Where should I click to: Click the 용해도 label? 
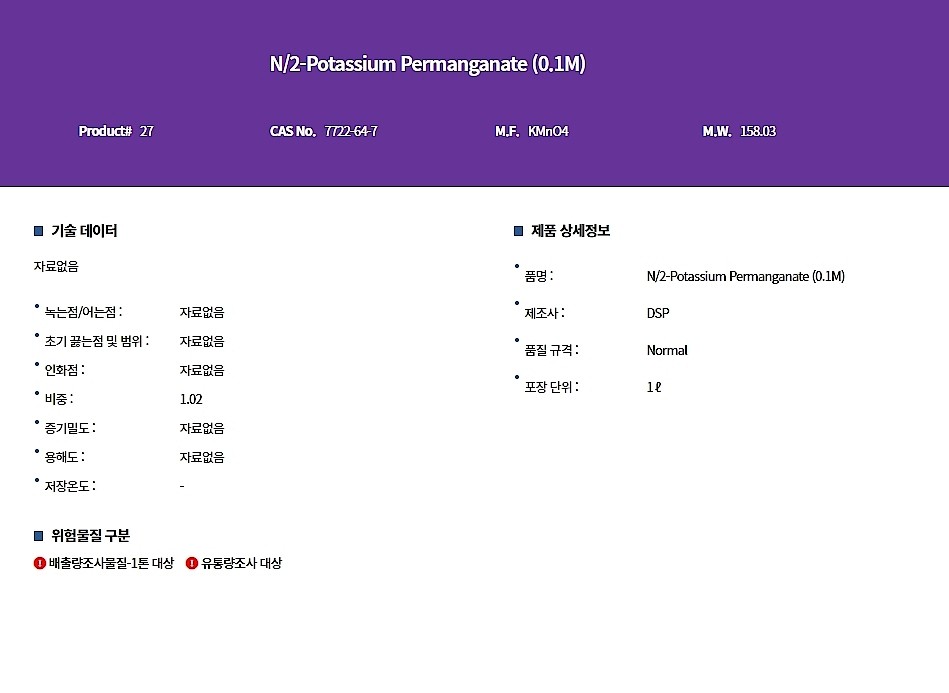(x=65, y=458)
